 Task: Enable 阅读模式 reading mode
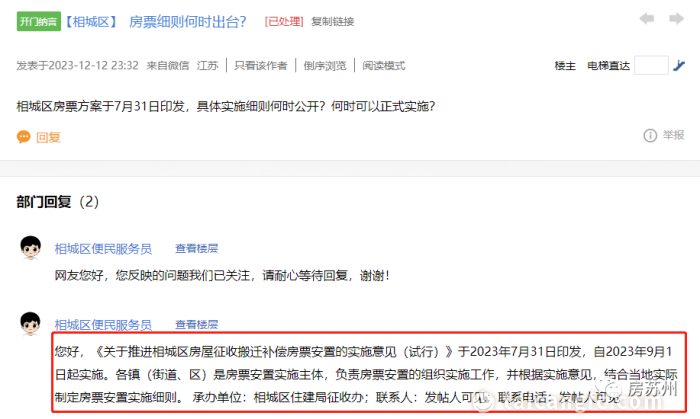[383, 66]
